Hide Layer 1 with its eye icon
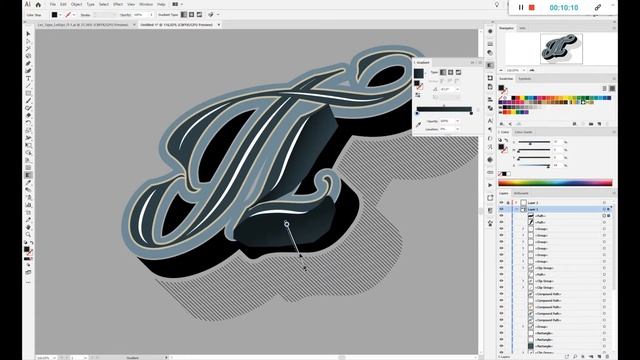Image resolution: width=640 pixels, height=360 pixels. pyautogui.click(x=502, y=209)
